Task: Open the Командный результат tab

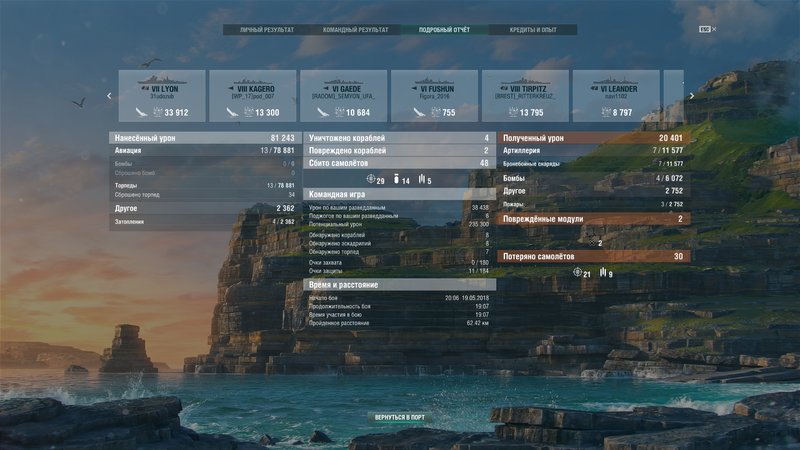Action: pyautogui.click(x=356, y=30)
